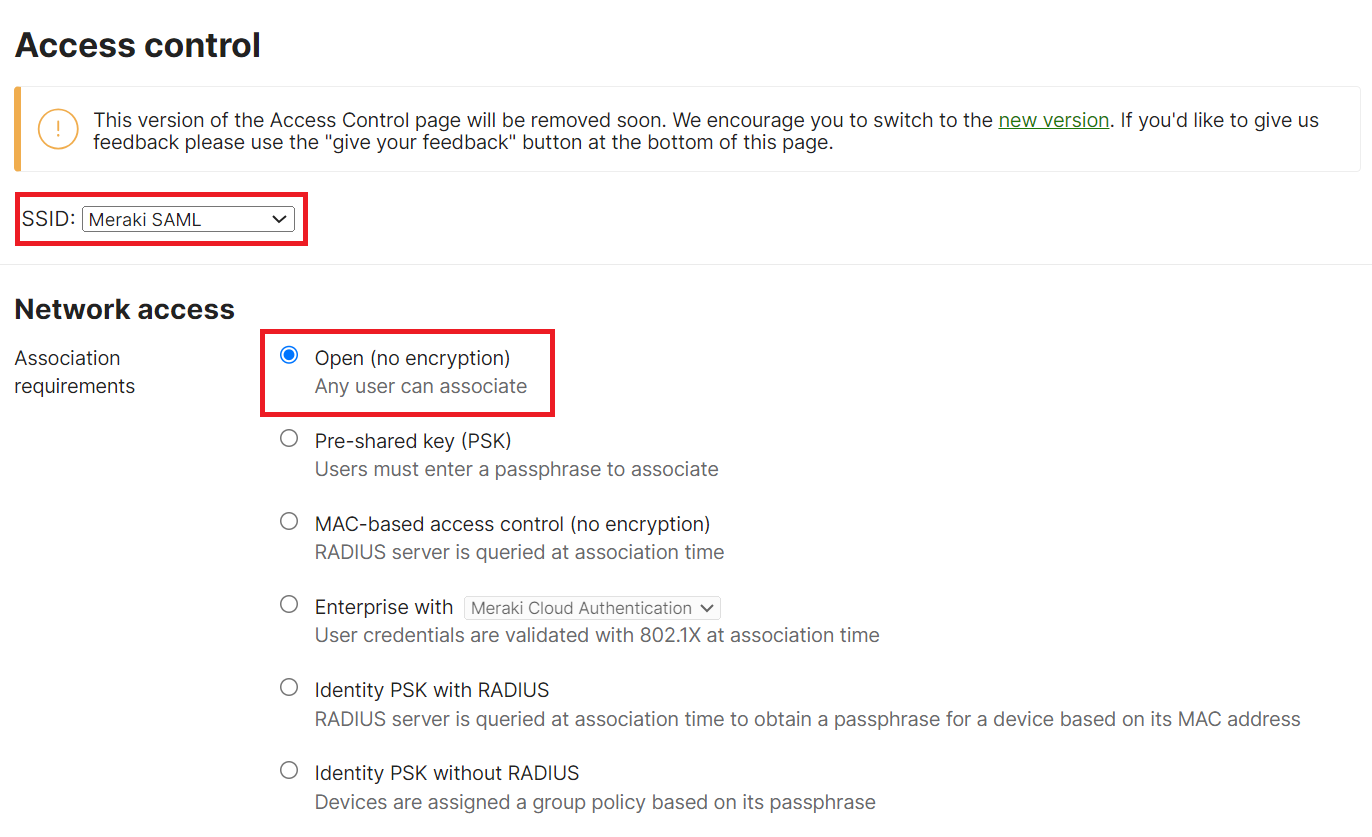
Task: Choose the Pre-shared key (PSK) radio button
Action: [289, 438]
